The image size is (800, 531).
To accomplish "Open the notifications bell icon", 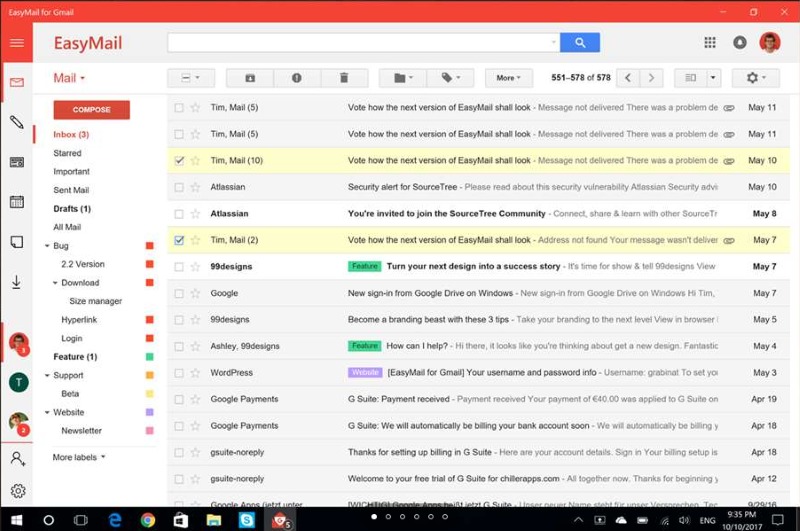I will pyautogui.click(x=739, y=43).
